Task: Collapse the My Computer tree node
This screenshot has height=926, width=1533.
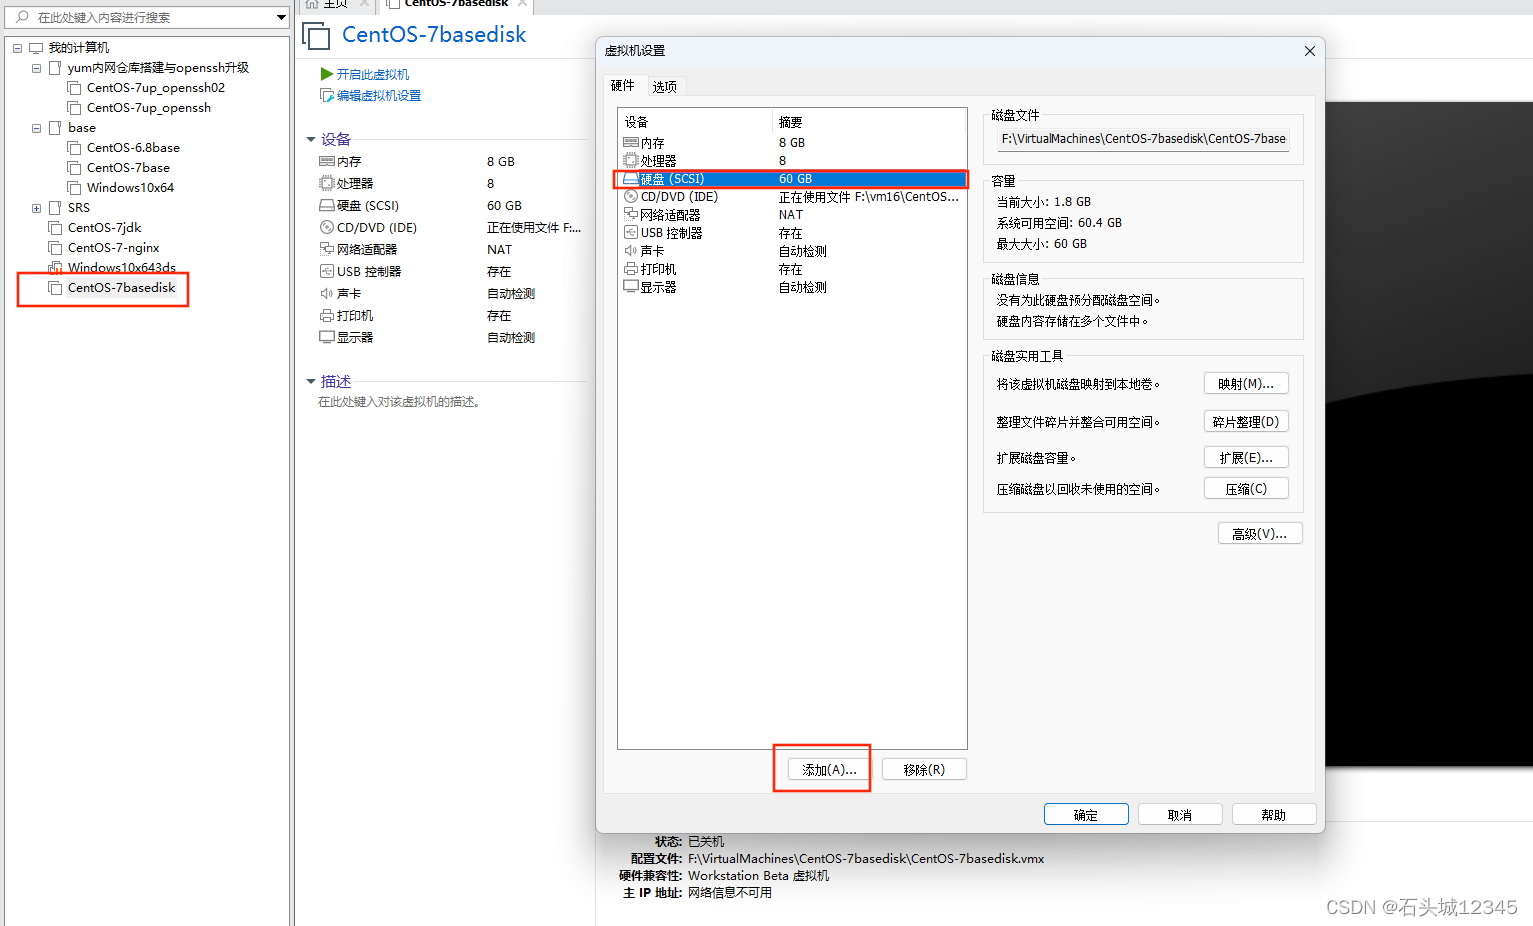Action: pos(17,48)
